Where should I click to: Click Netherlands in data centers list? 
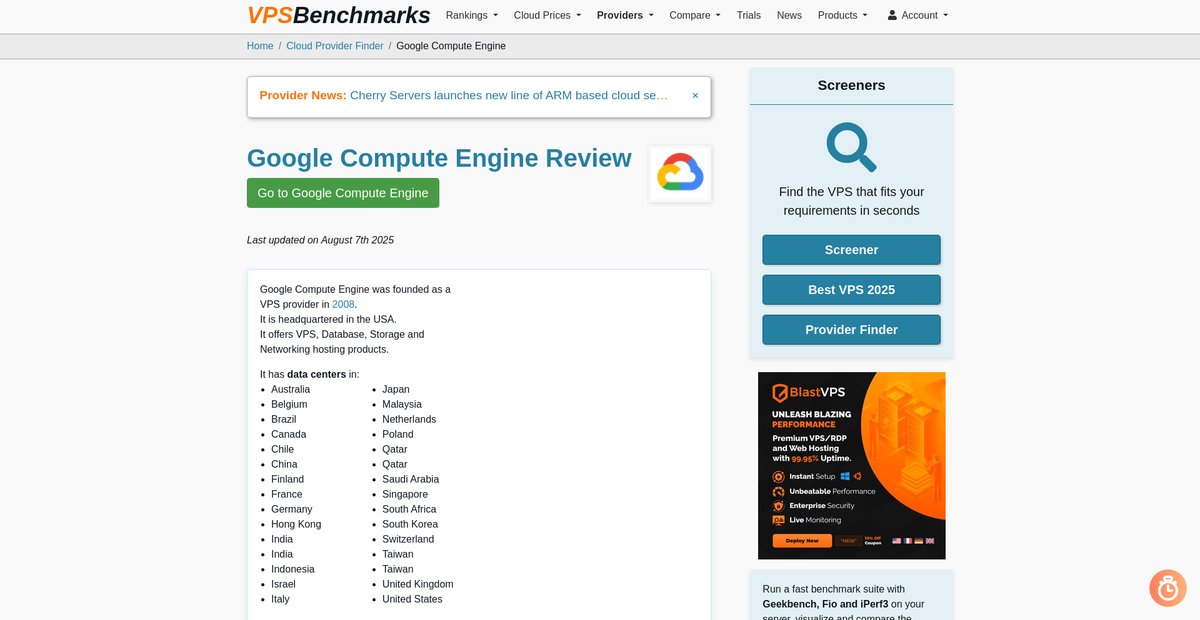tap(409, 419)
